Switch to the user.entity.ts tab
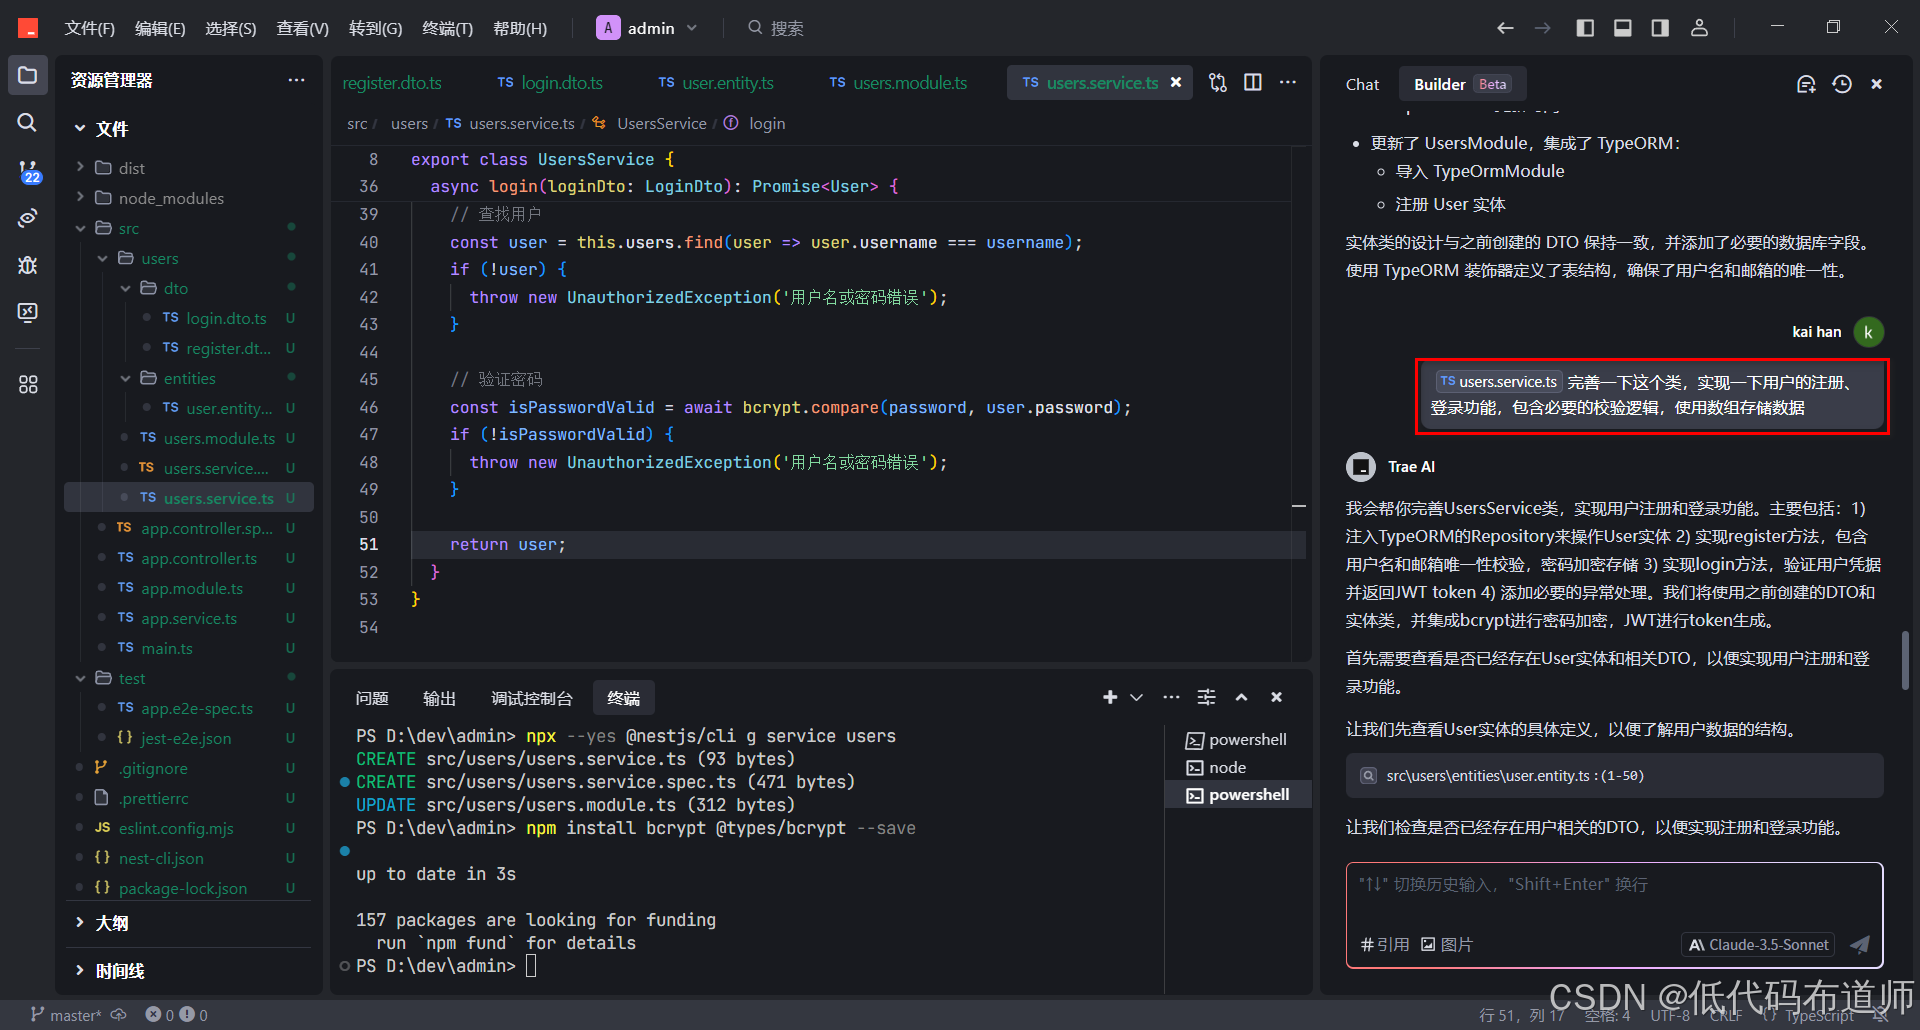 pyautogui.click(x=716, y=83)
